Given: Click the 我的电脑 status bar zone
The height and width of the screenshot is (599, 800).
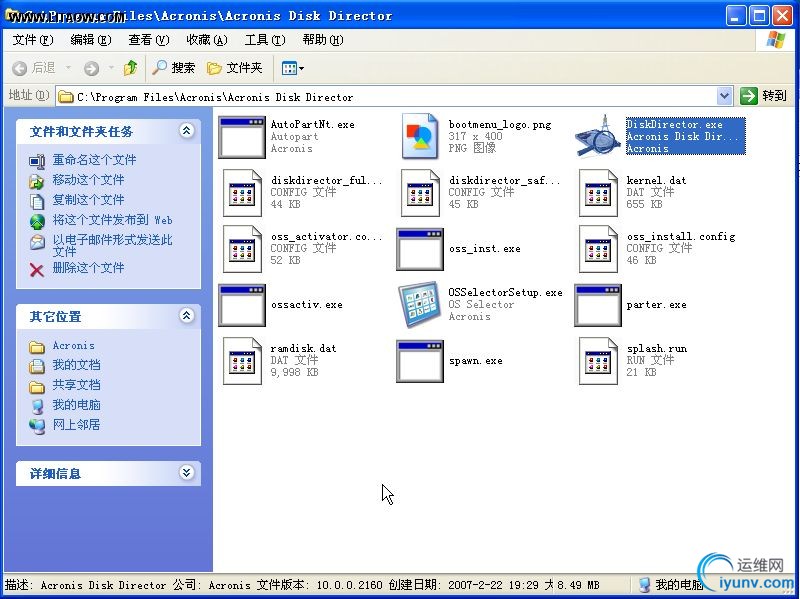Looking at the screenshot, I should click(x=671, y=585).
